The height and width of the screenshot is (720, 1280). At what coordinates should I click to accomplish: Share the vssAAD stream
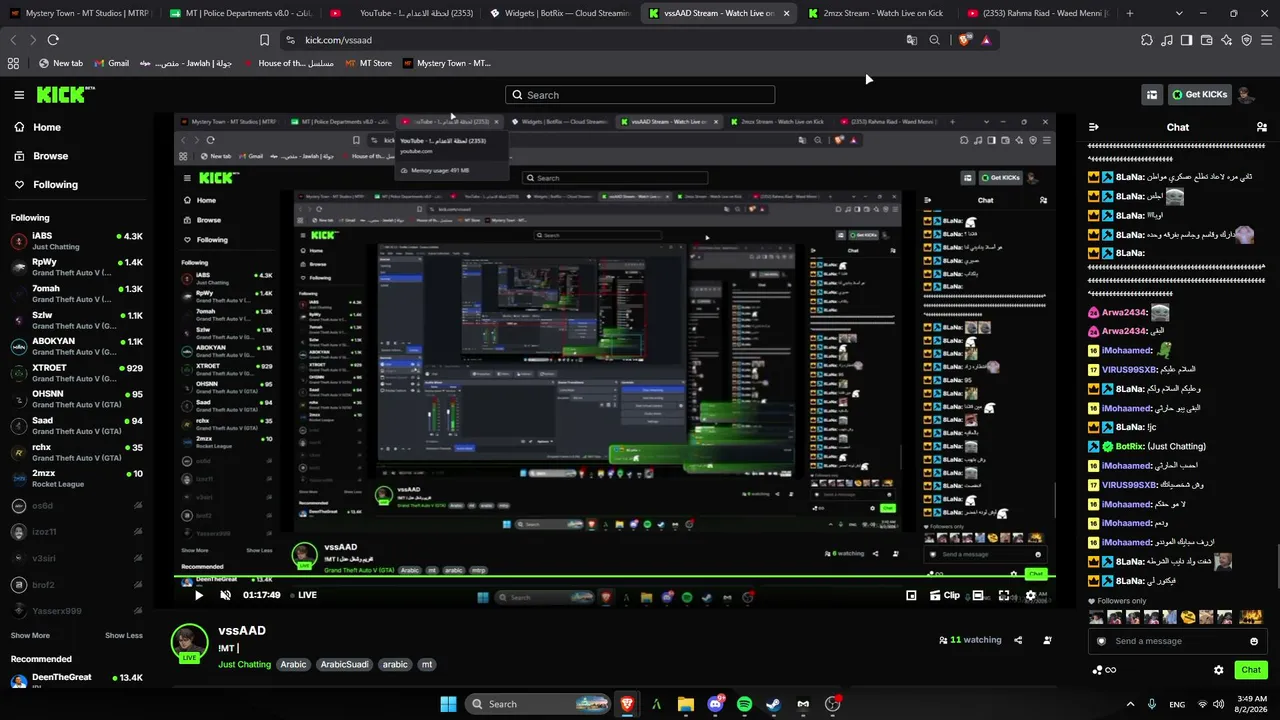[1018, 640]
